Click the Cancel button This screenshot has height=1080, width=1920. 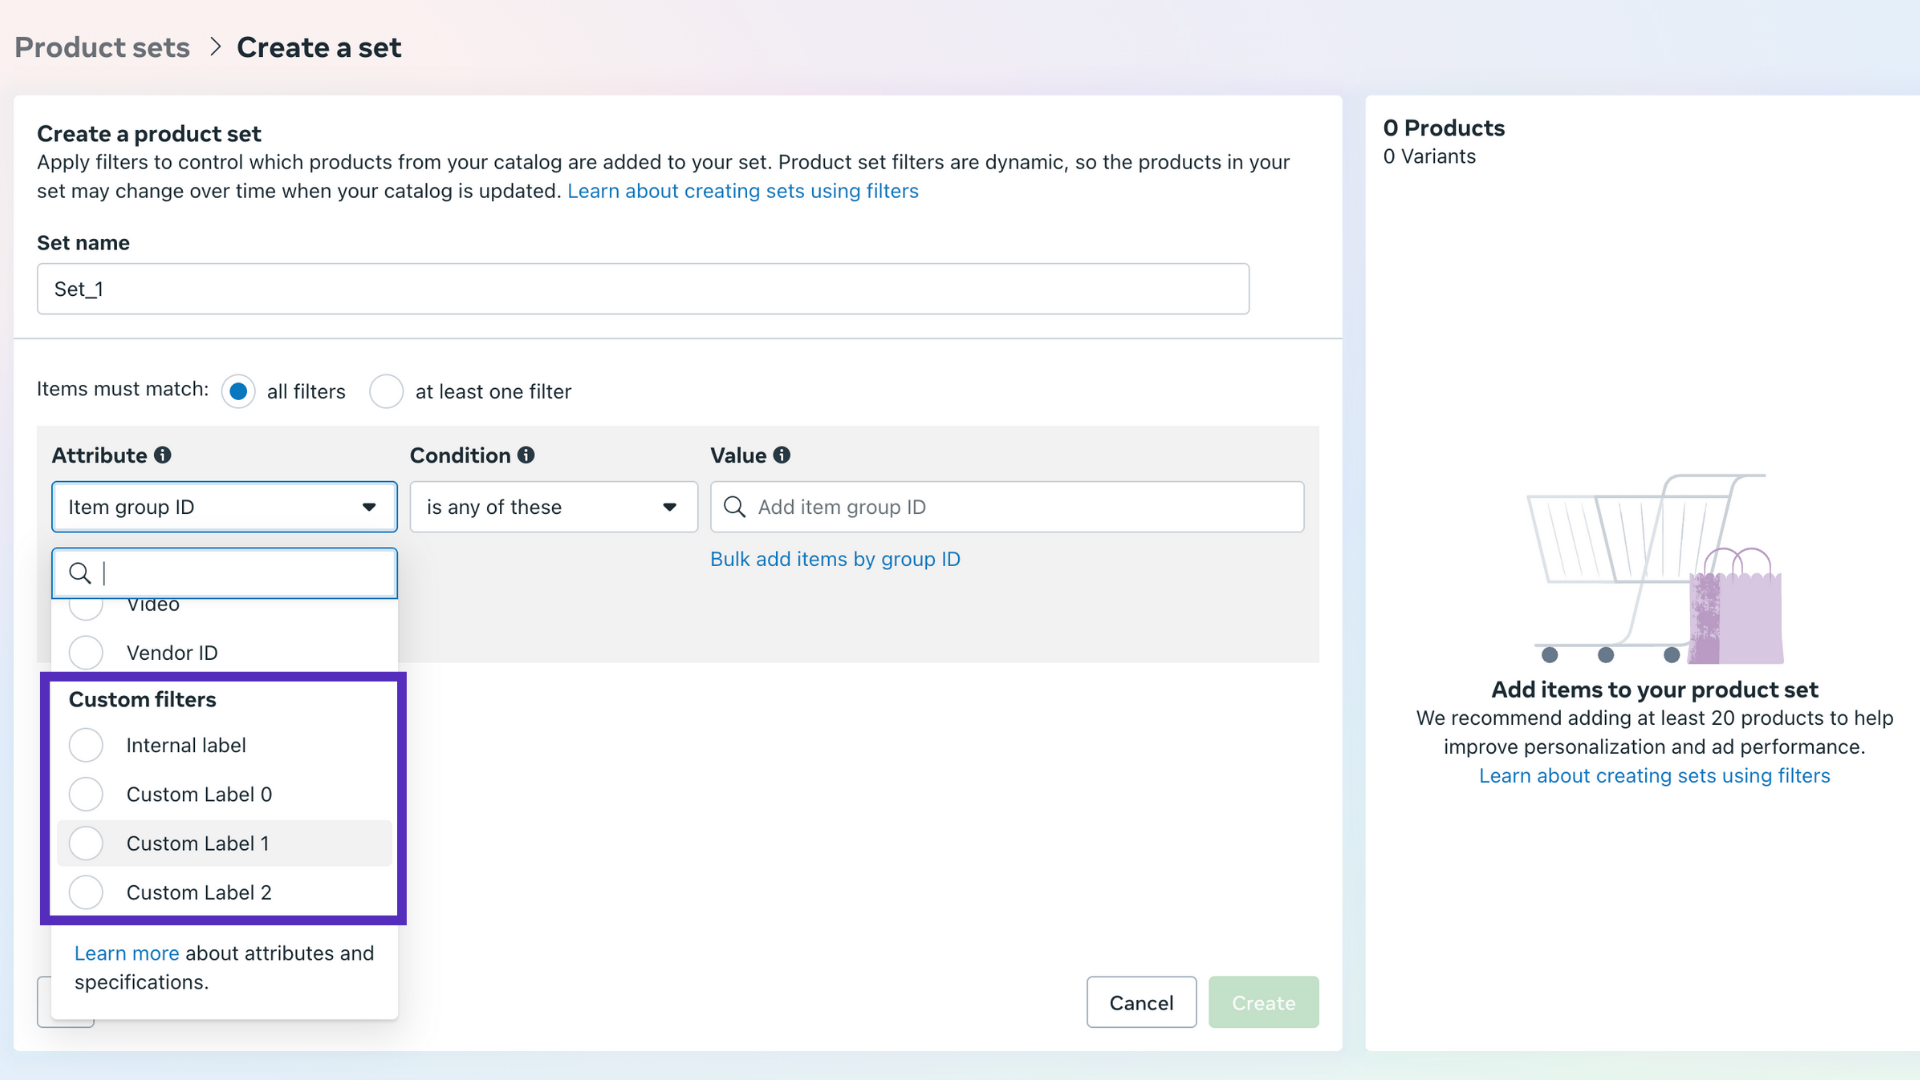(1141, 1002)
